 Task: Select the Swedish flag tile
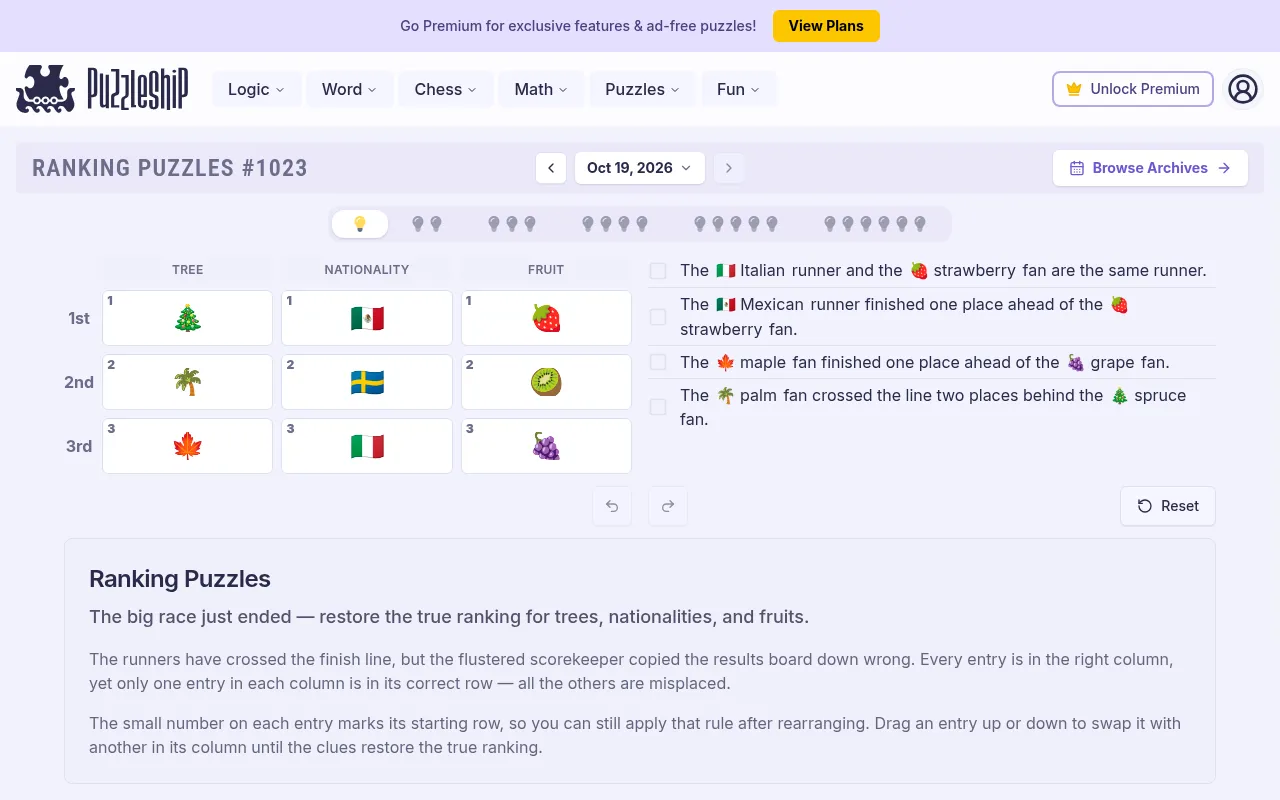367,382
